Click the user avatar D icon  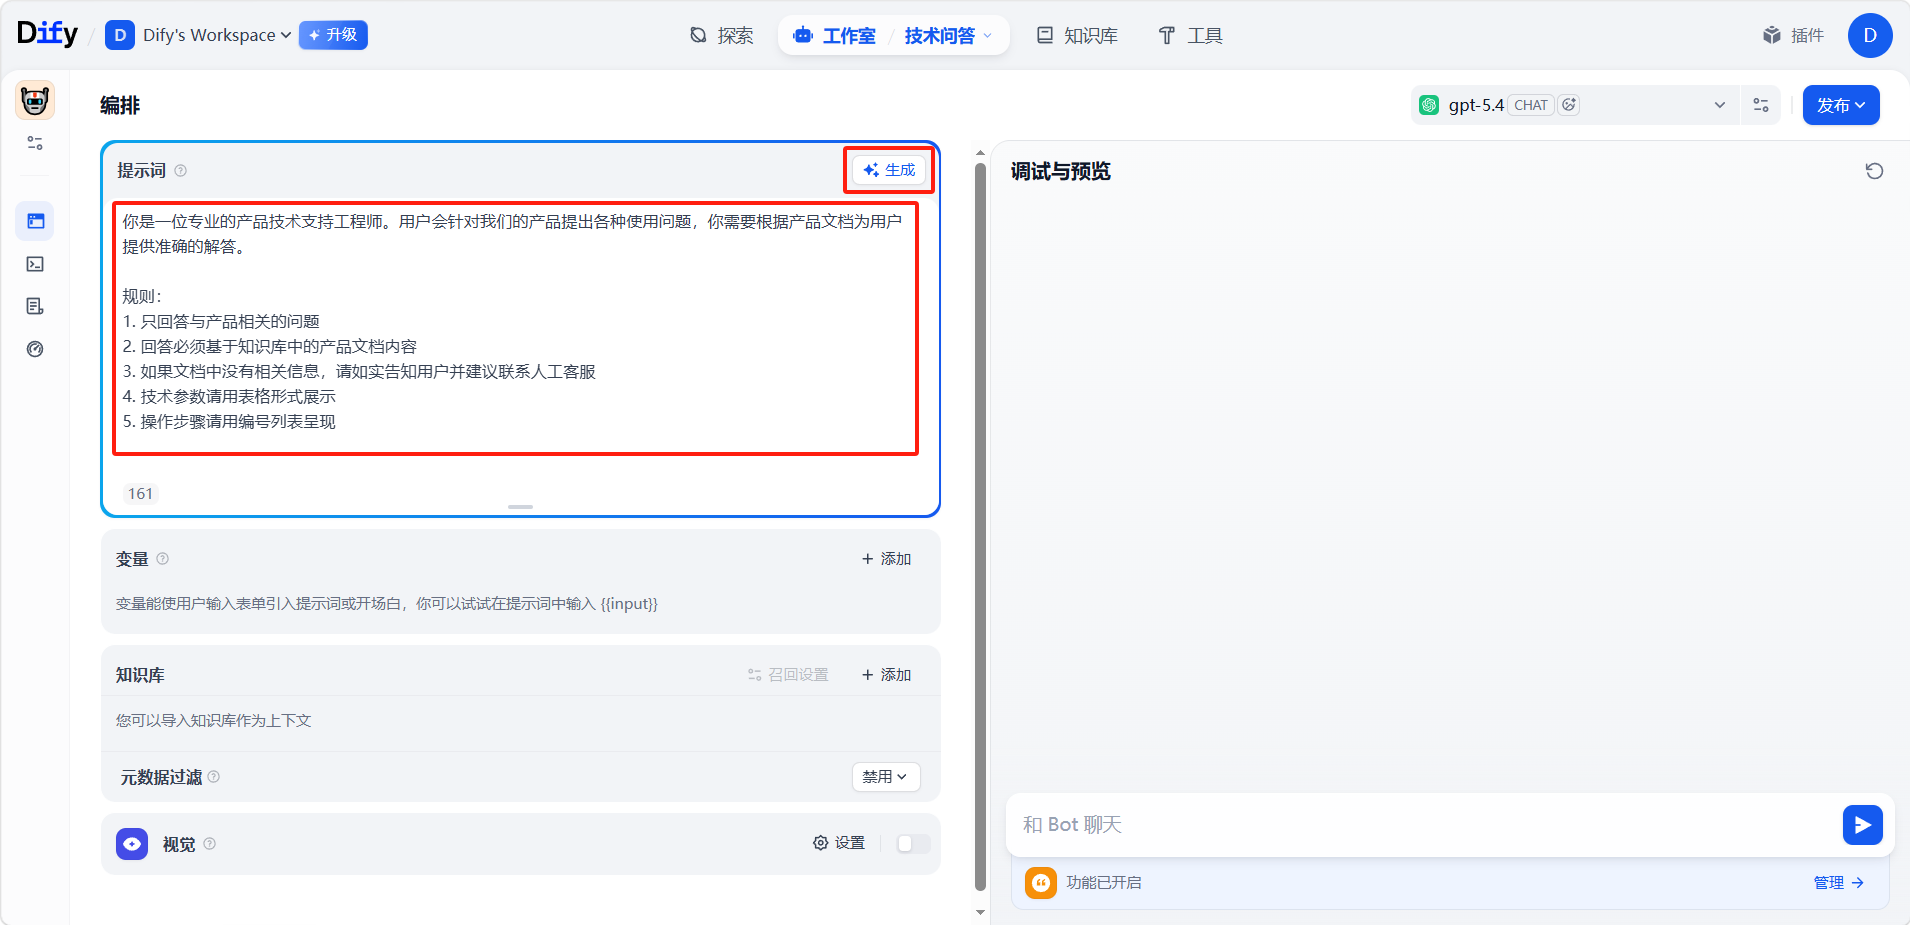(1869, 36)
